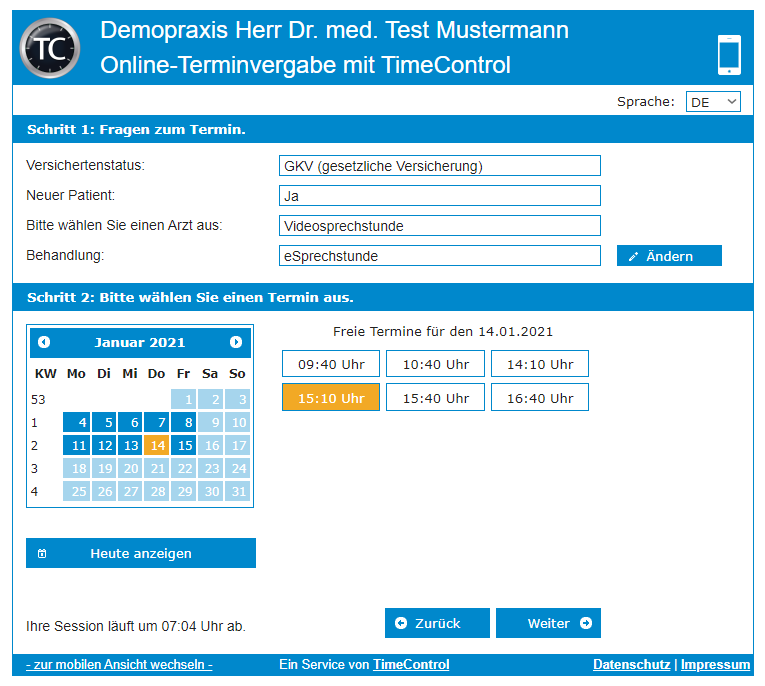Select the 10:40 Uhr time slot
Image resolution: width=765 pixels, height=686 pixels.
point(435,364)
